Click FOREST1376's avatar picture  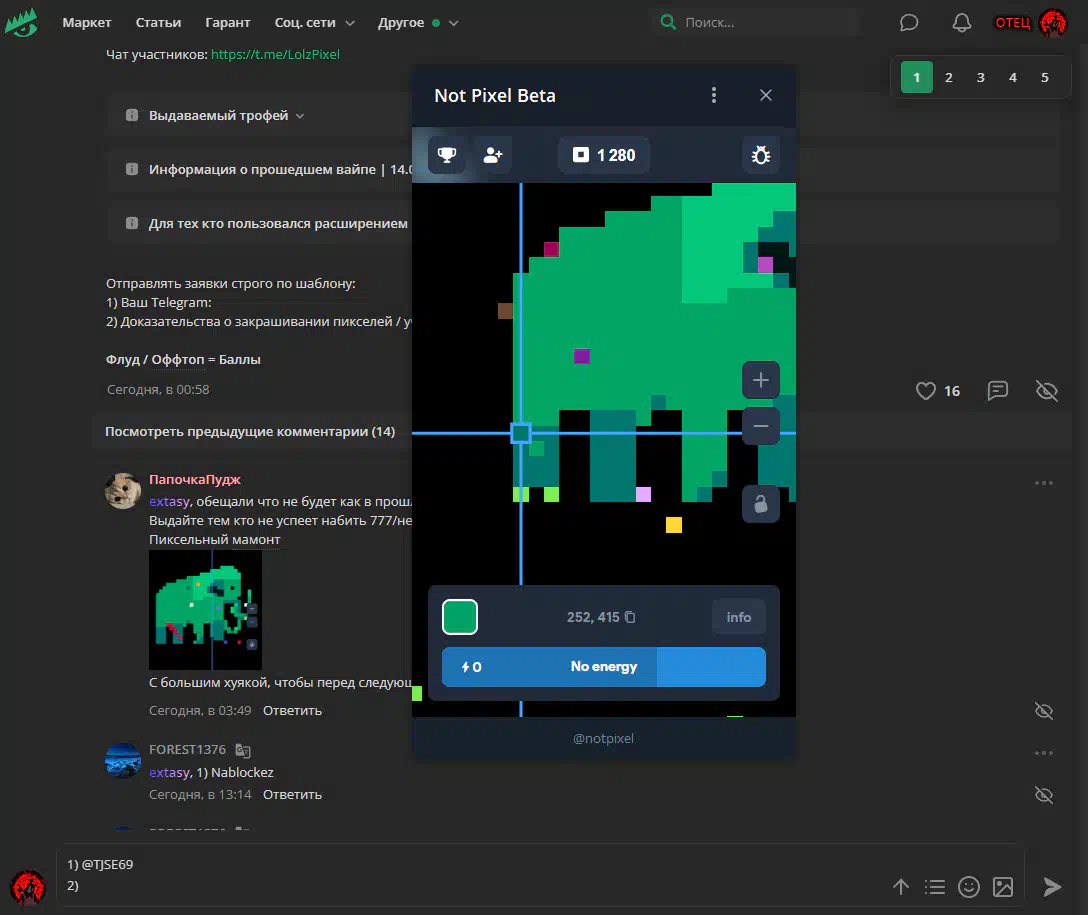[123, 760]
